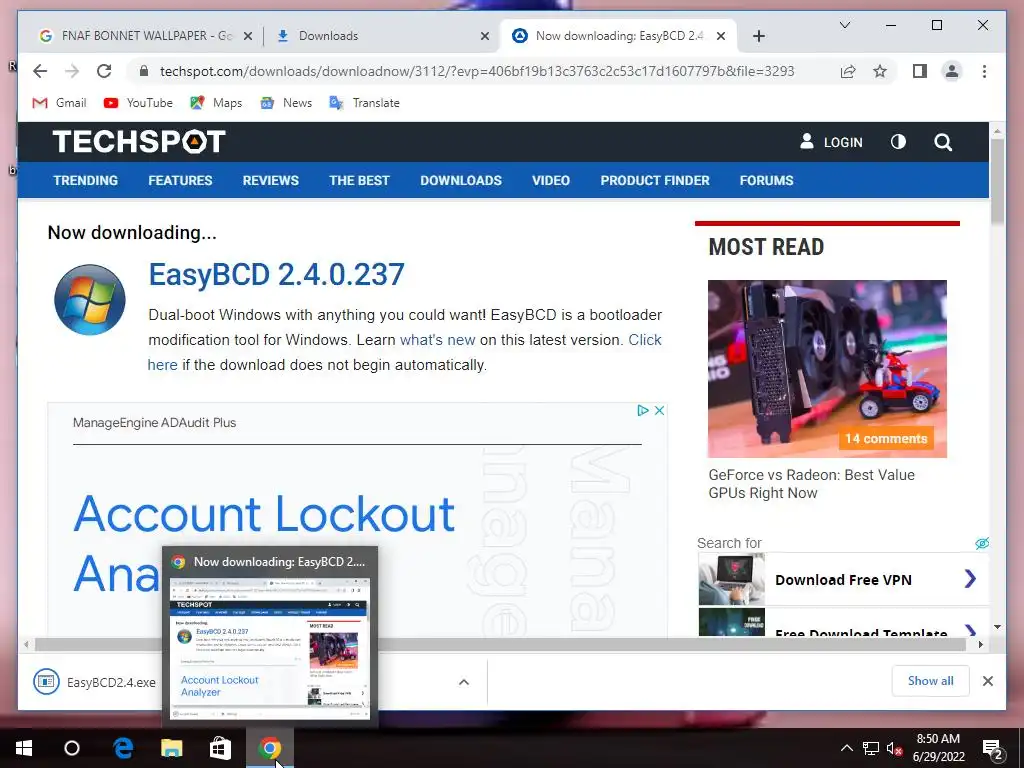Close the FNAF BONNET WALLPAPER tab
Screen dimensions: 1024x768
tap(248, 36)
